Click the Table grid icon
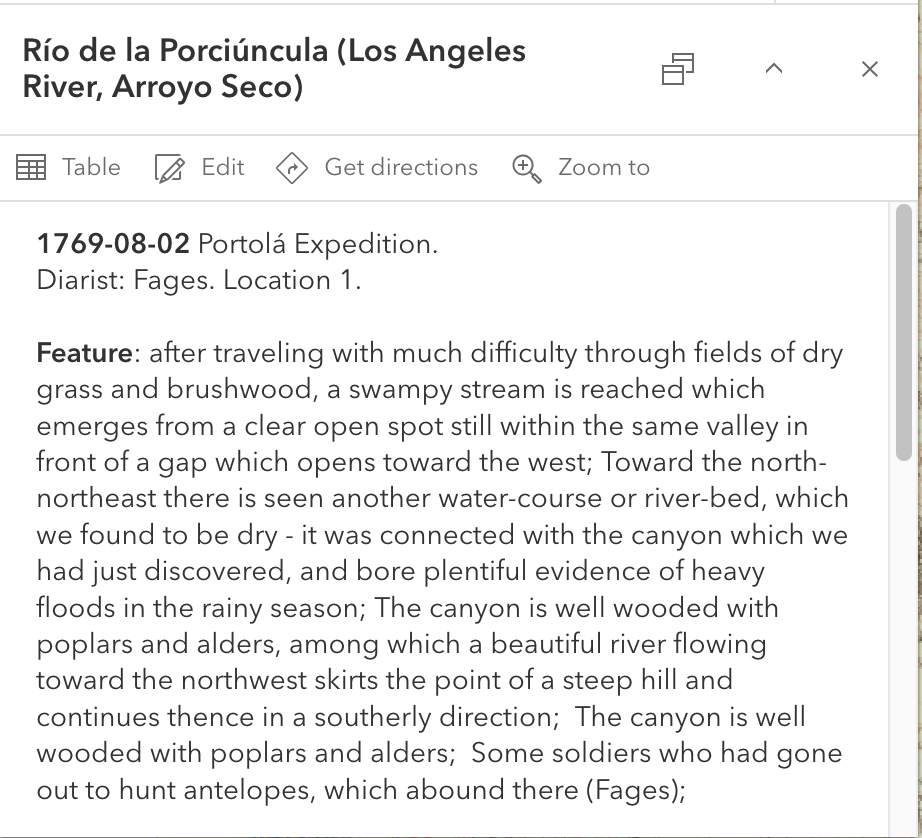This screenshot has width=922, height=838. coord(31,168)
